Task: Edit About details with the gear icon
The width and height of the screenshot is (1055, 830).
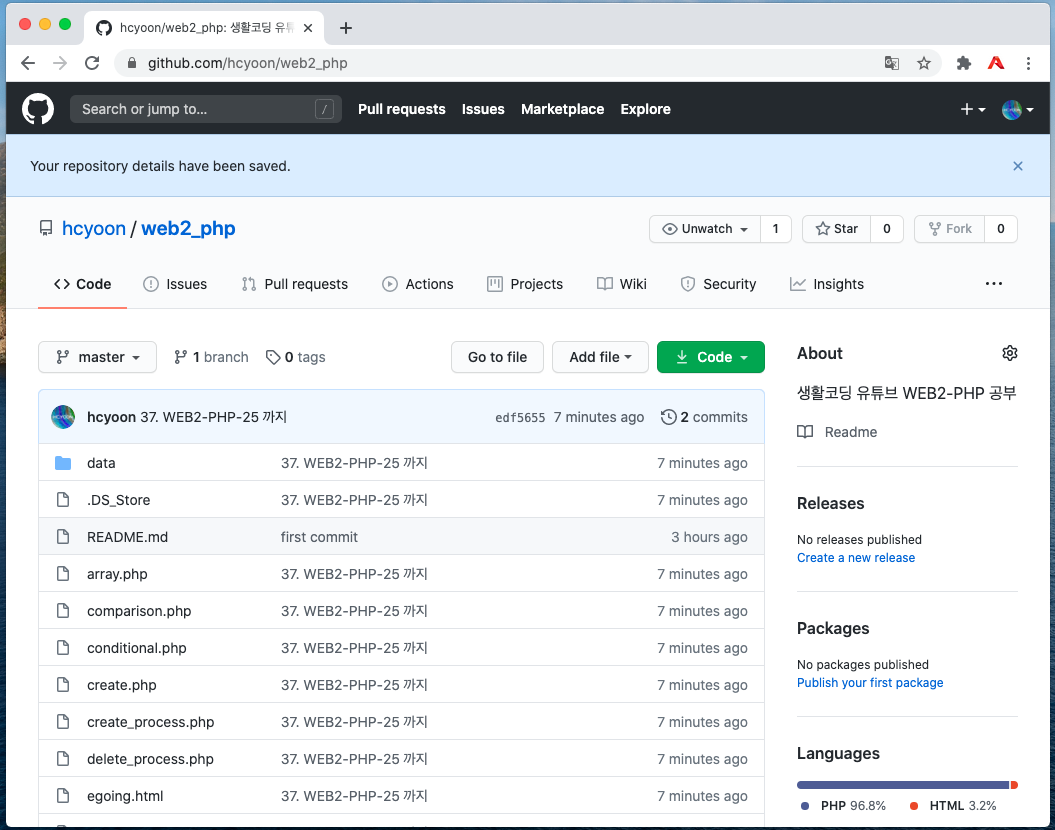Action: pos(1009,353)
